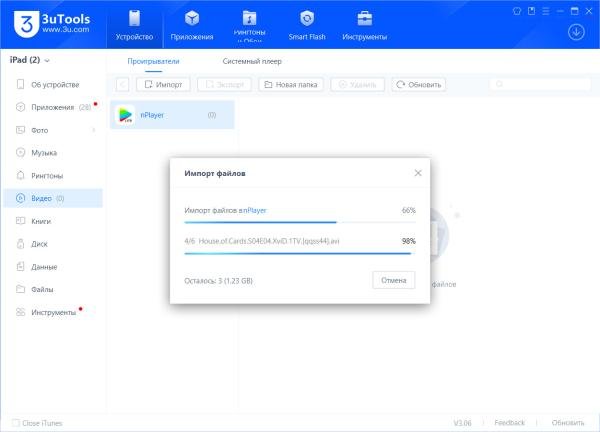Click the Диск USB icon in sidebar

coord(20,244)
